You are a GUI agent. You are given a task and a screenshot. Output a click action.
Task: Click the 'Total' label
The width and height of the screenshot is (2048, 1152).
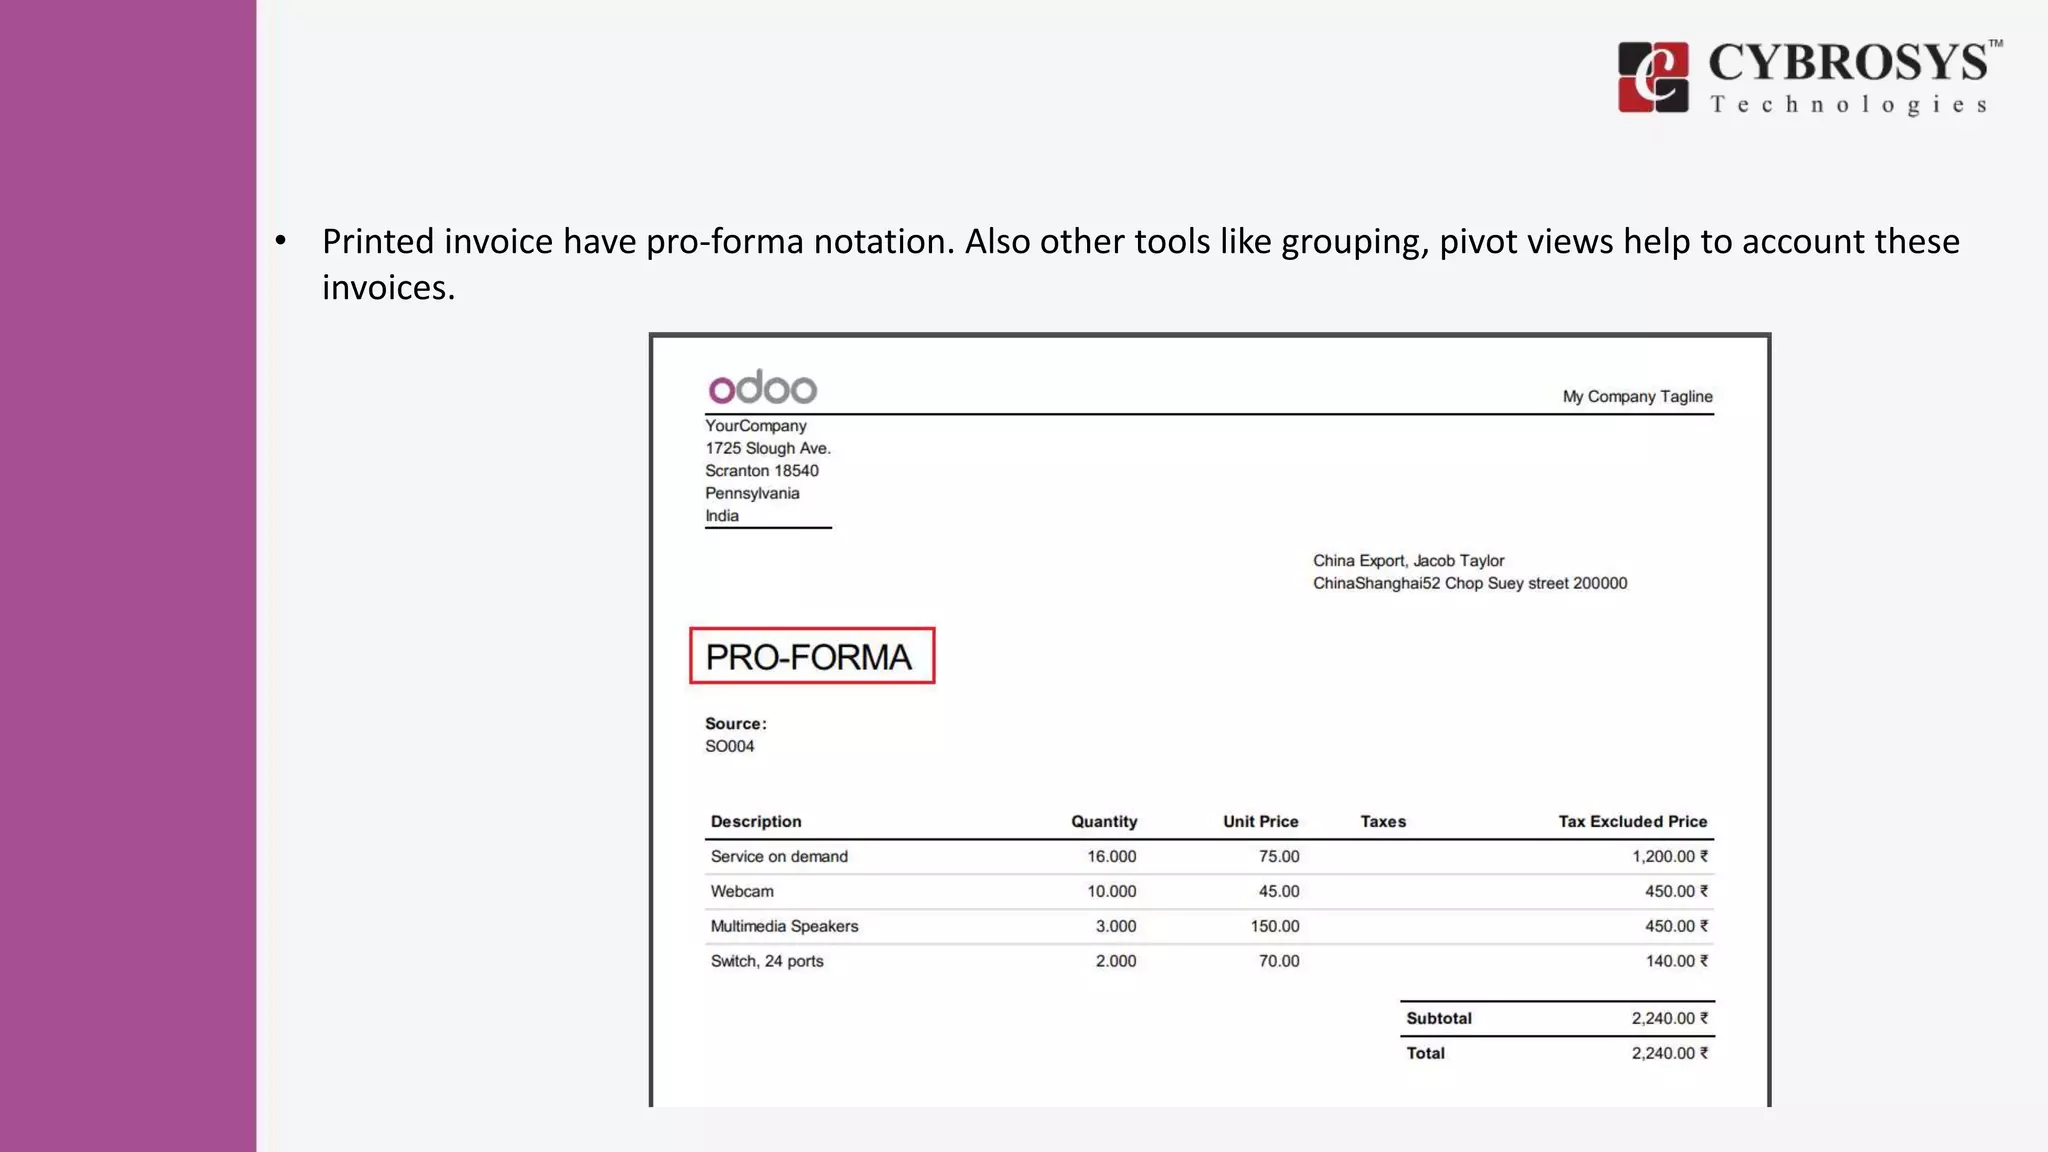(x=1425, y=1053)
